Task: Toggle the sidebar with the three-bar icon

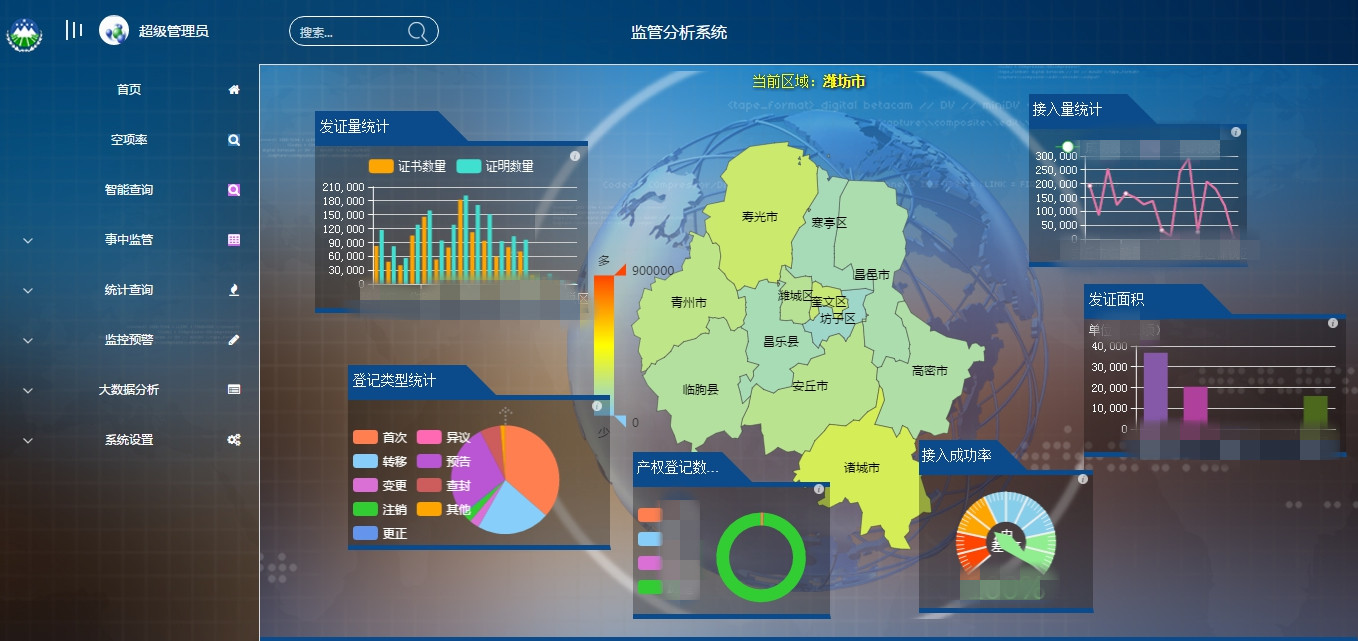Action: (x=74, y=31)
